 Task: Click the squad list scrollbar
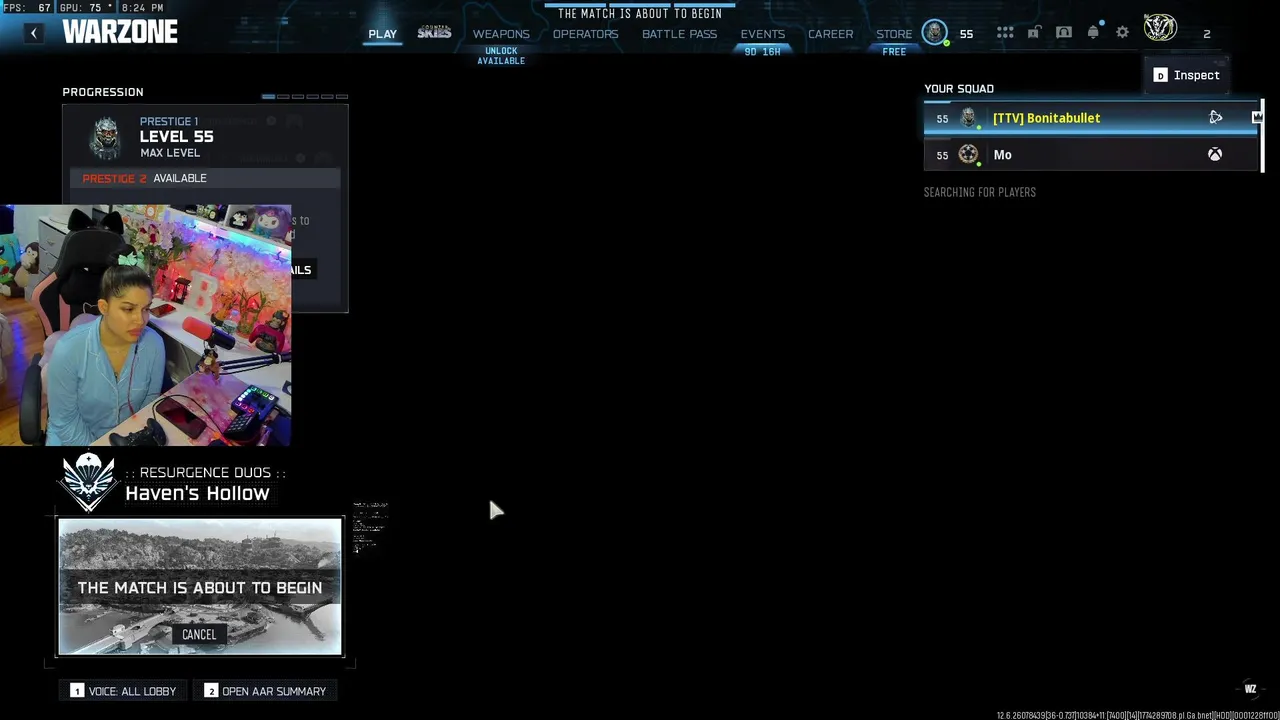1262,136
